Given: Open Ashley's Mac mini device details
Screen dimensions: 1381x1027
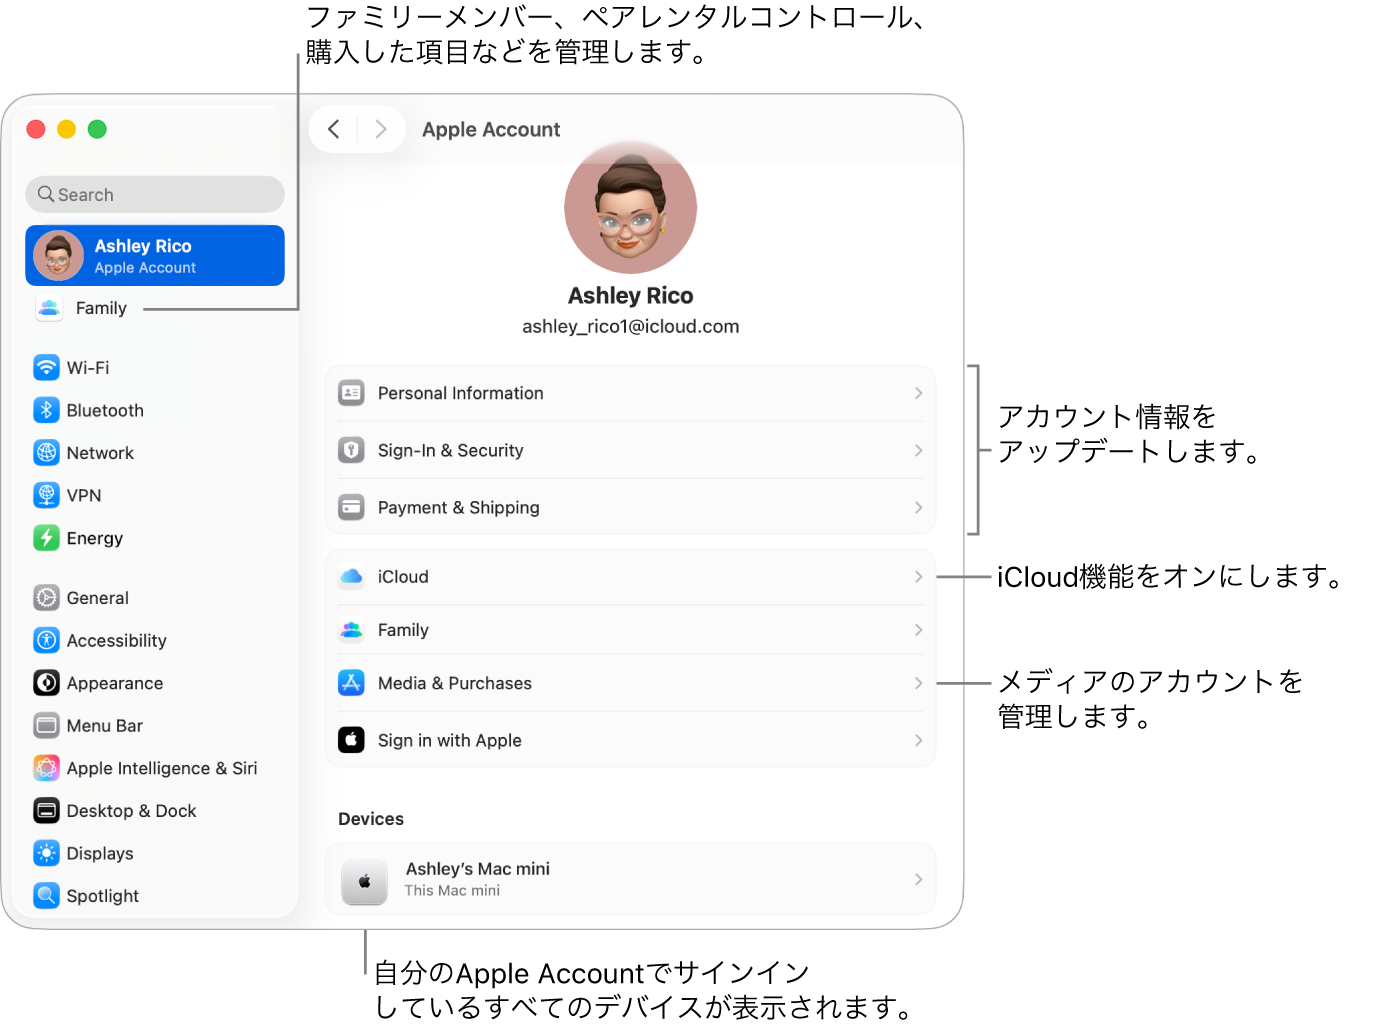Looking at the screenshot, I should click(x=630, y=879).
